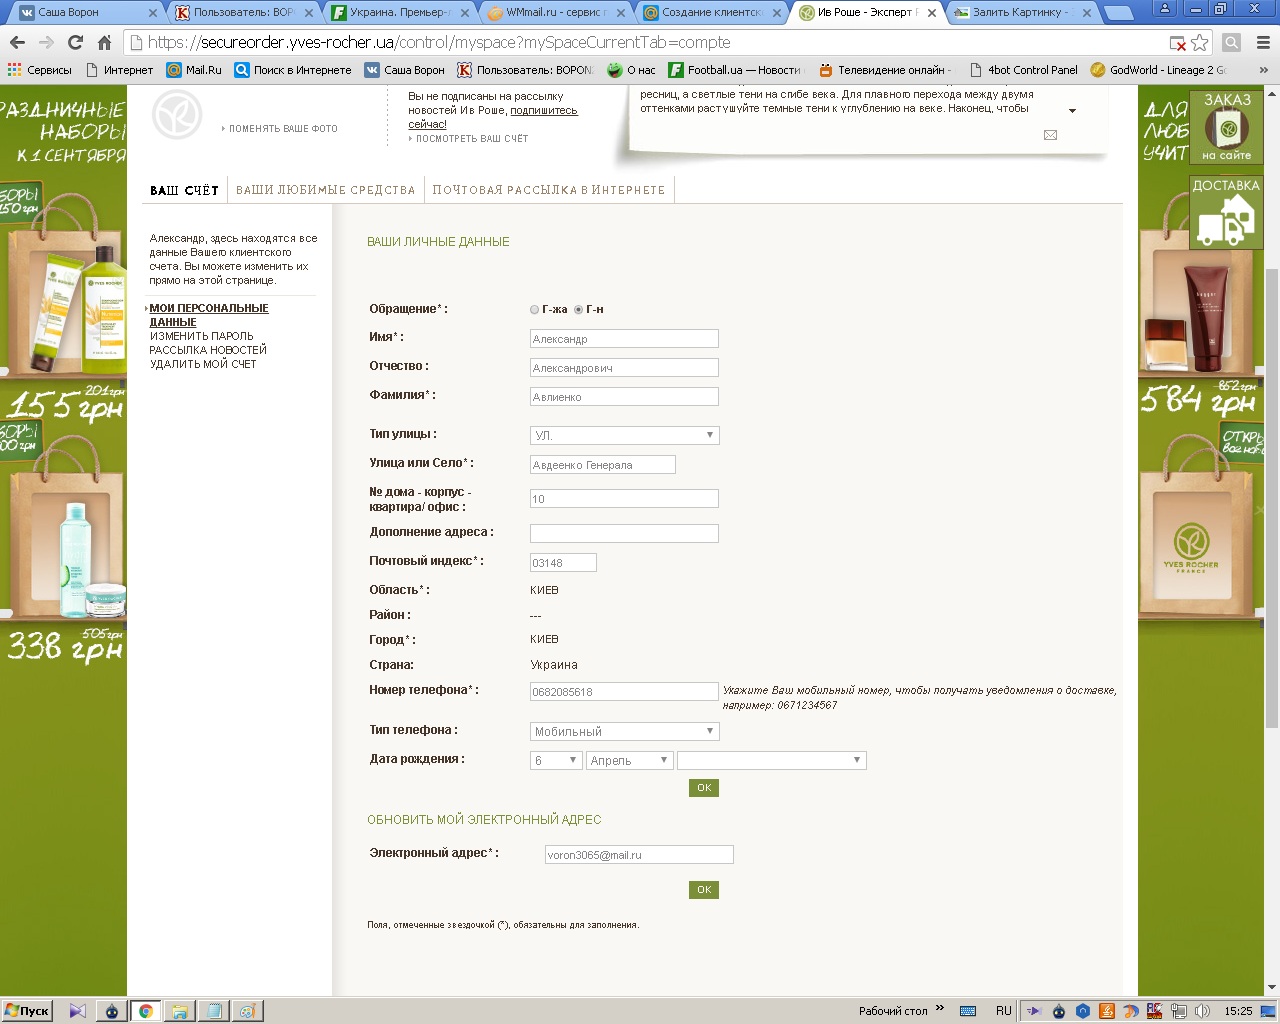Open the empty birth year dropdown
Viewport: 1280px width, 1024px height.
[772, 760]
